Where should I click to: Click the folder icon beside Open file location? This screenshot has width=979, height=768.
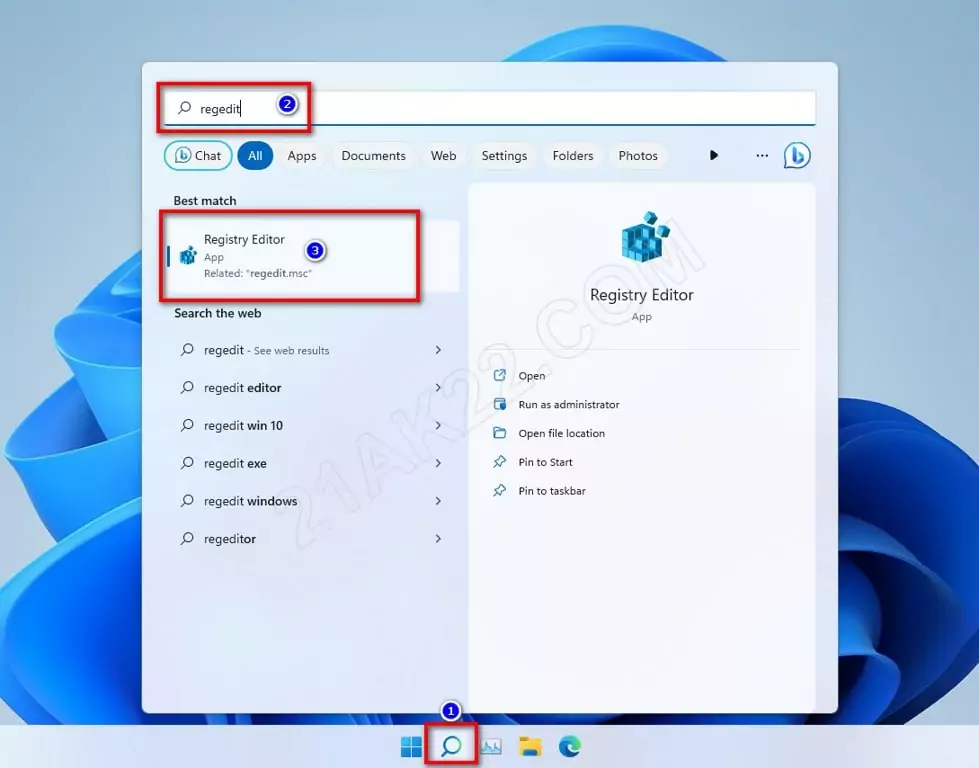pyautogui.click(x=499, y=433)
